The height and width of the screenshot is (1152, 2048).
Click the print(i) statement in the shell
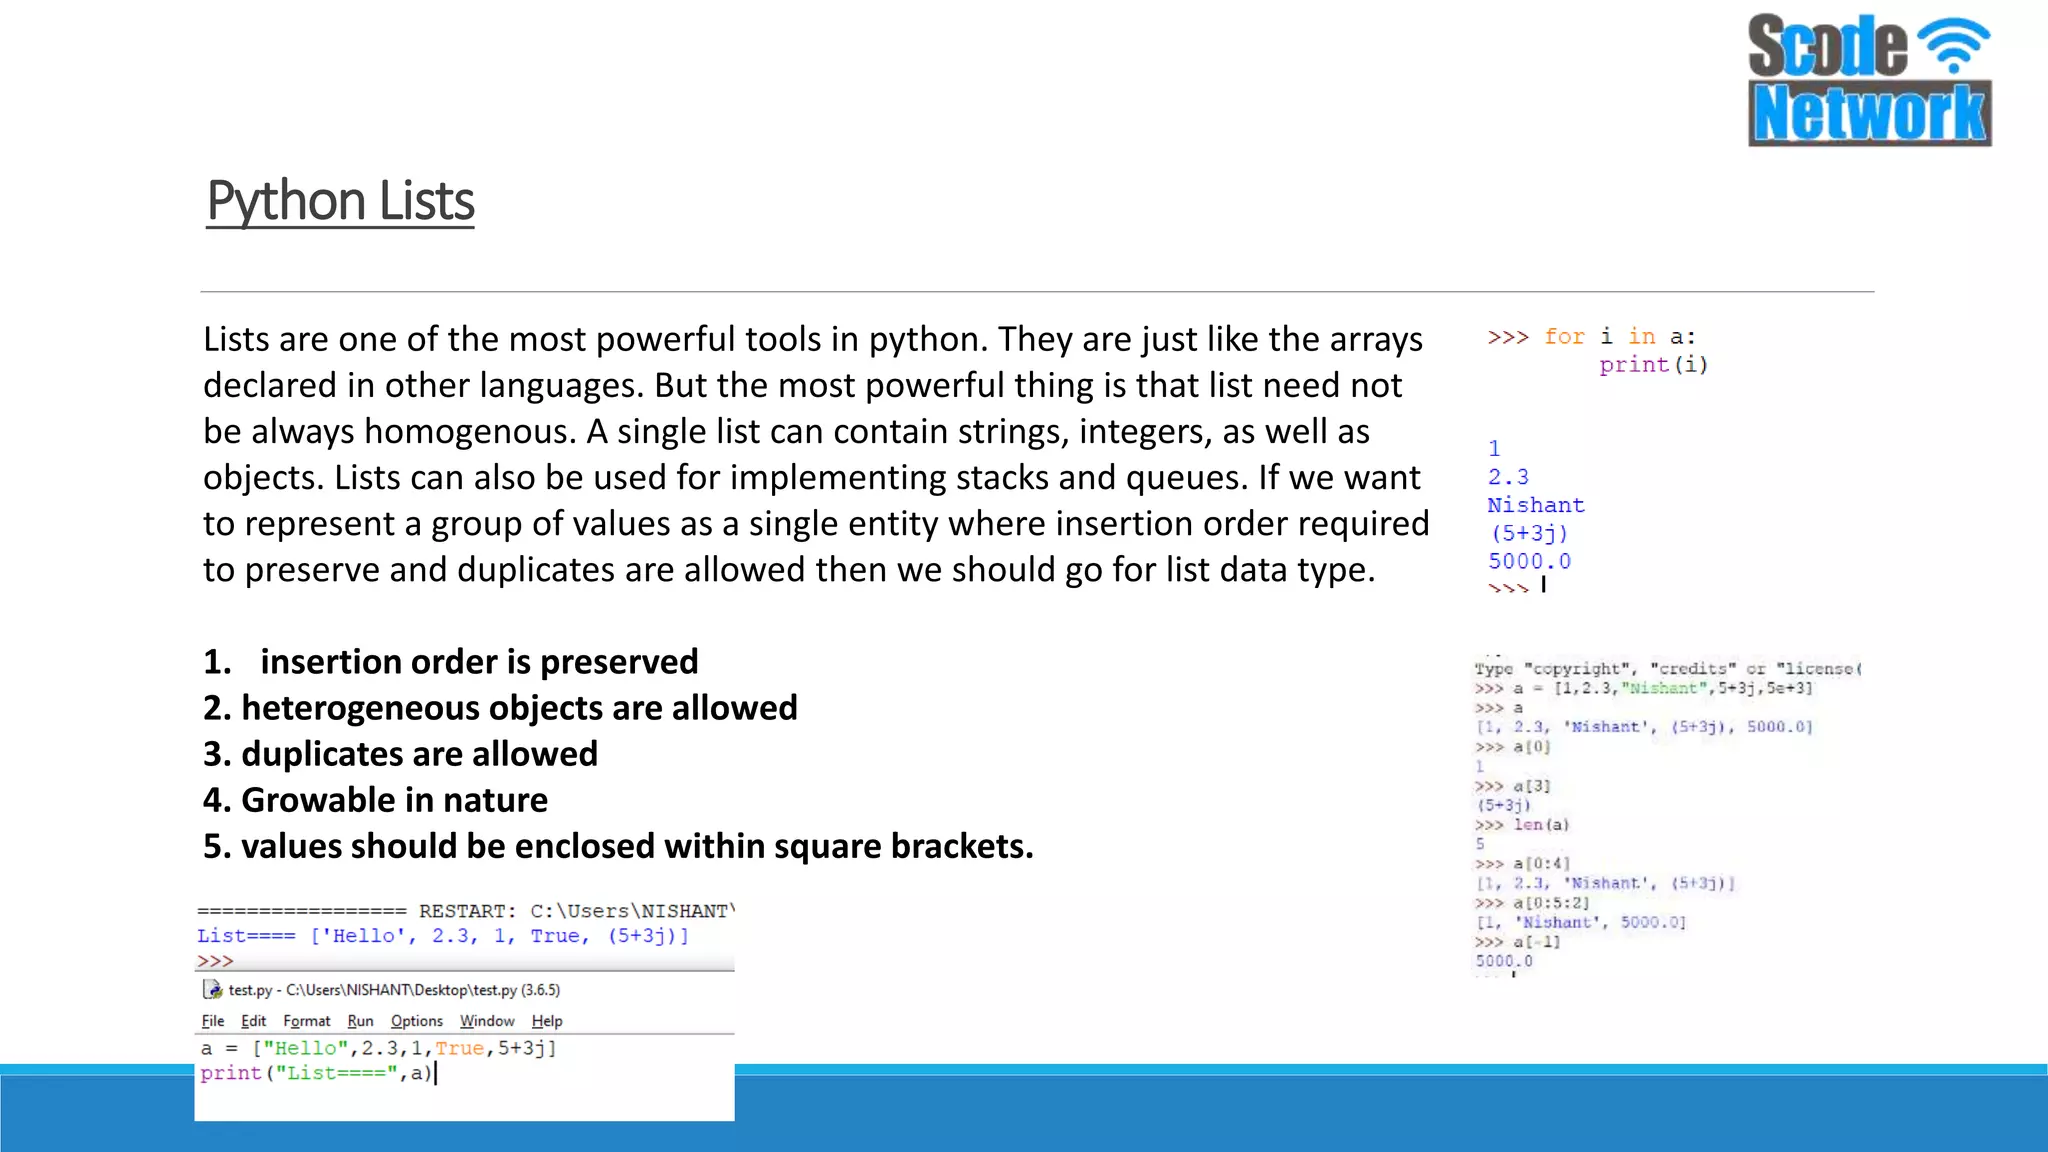pos(1653,365)
